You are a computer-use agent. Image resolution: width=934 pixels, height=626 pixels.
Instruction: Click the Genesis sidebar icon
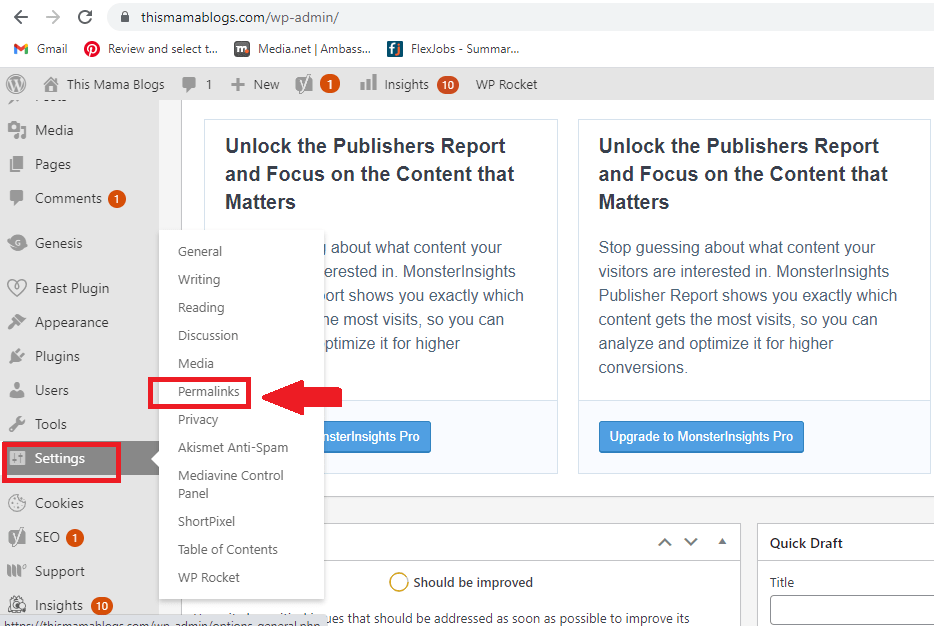coord(17,242)
